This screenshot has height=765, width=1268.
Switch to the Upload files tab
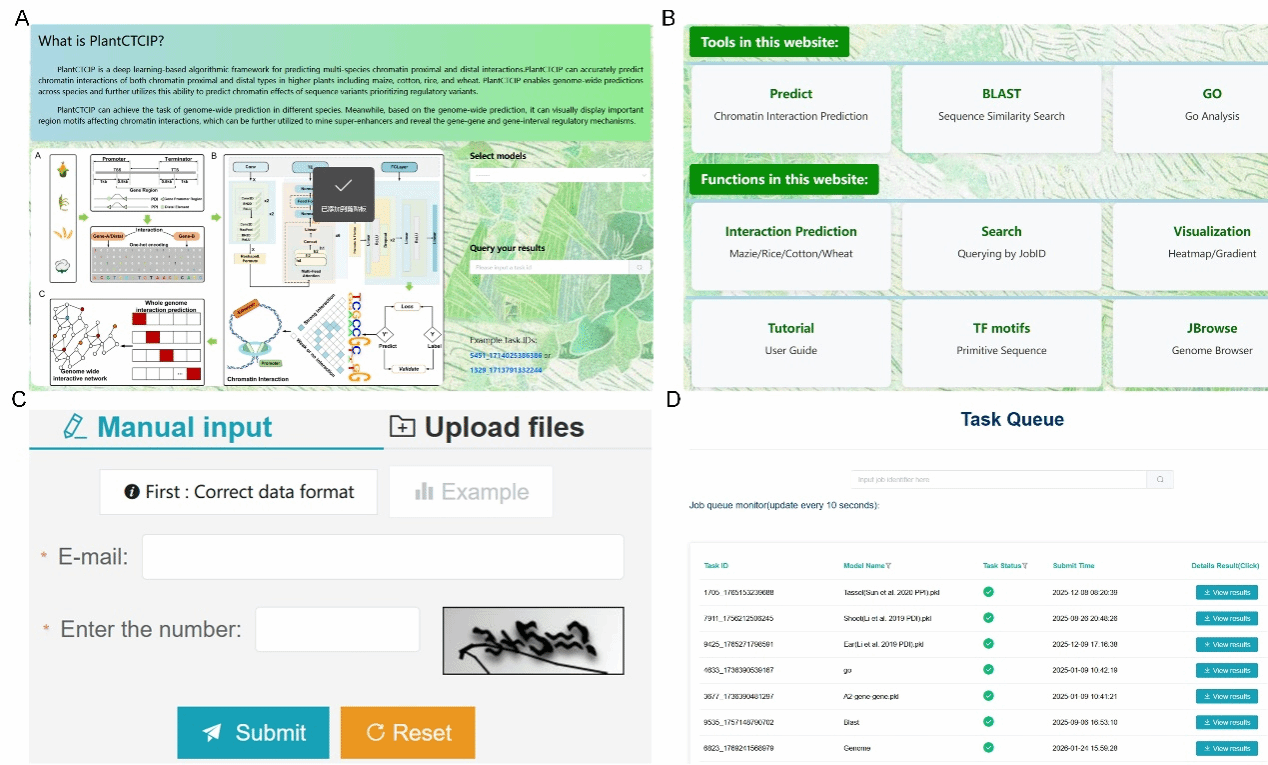[487, 428]
